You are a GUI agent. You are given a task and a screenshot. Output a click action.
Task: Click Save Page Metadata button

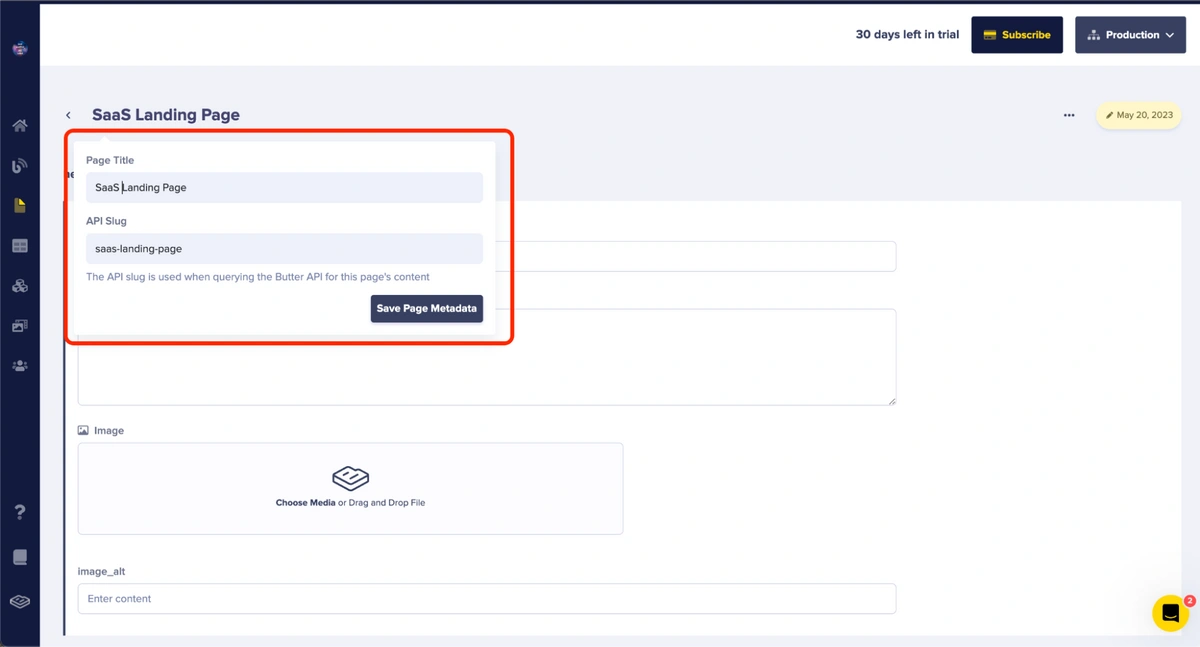(426, 308)
